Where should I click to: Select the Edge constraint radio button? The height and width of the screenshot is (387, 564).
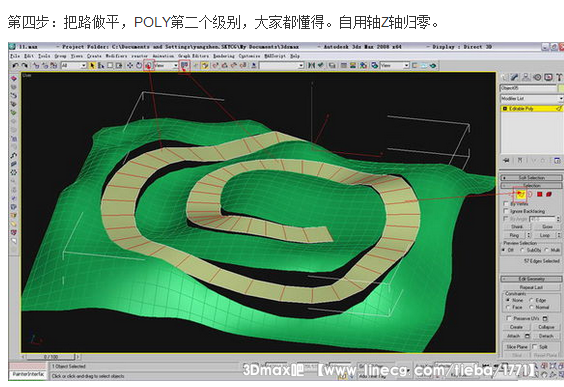point(531,300)
